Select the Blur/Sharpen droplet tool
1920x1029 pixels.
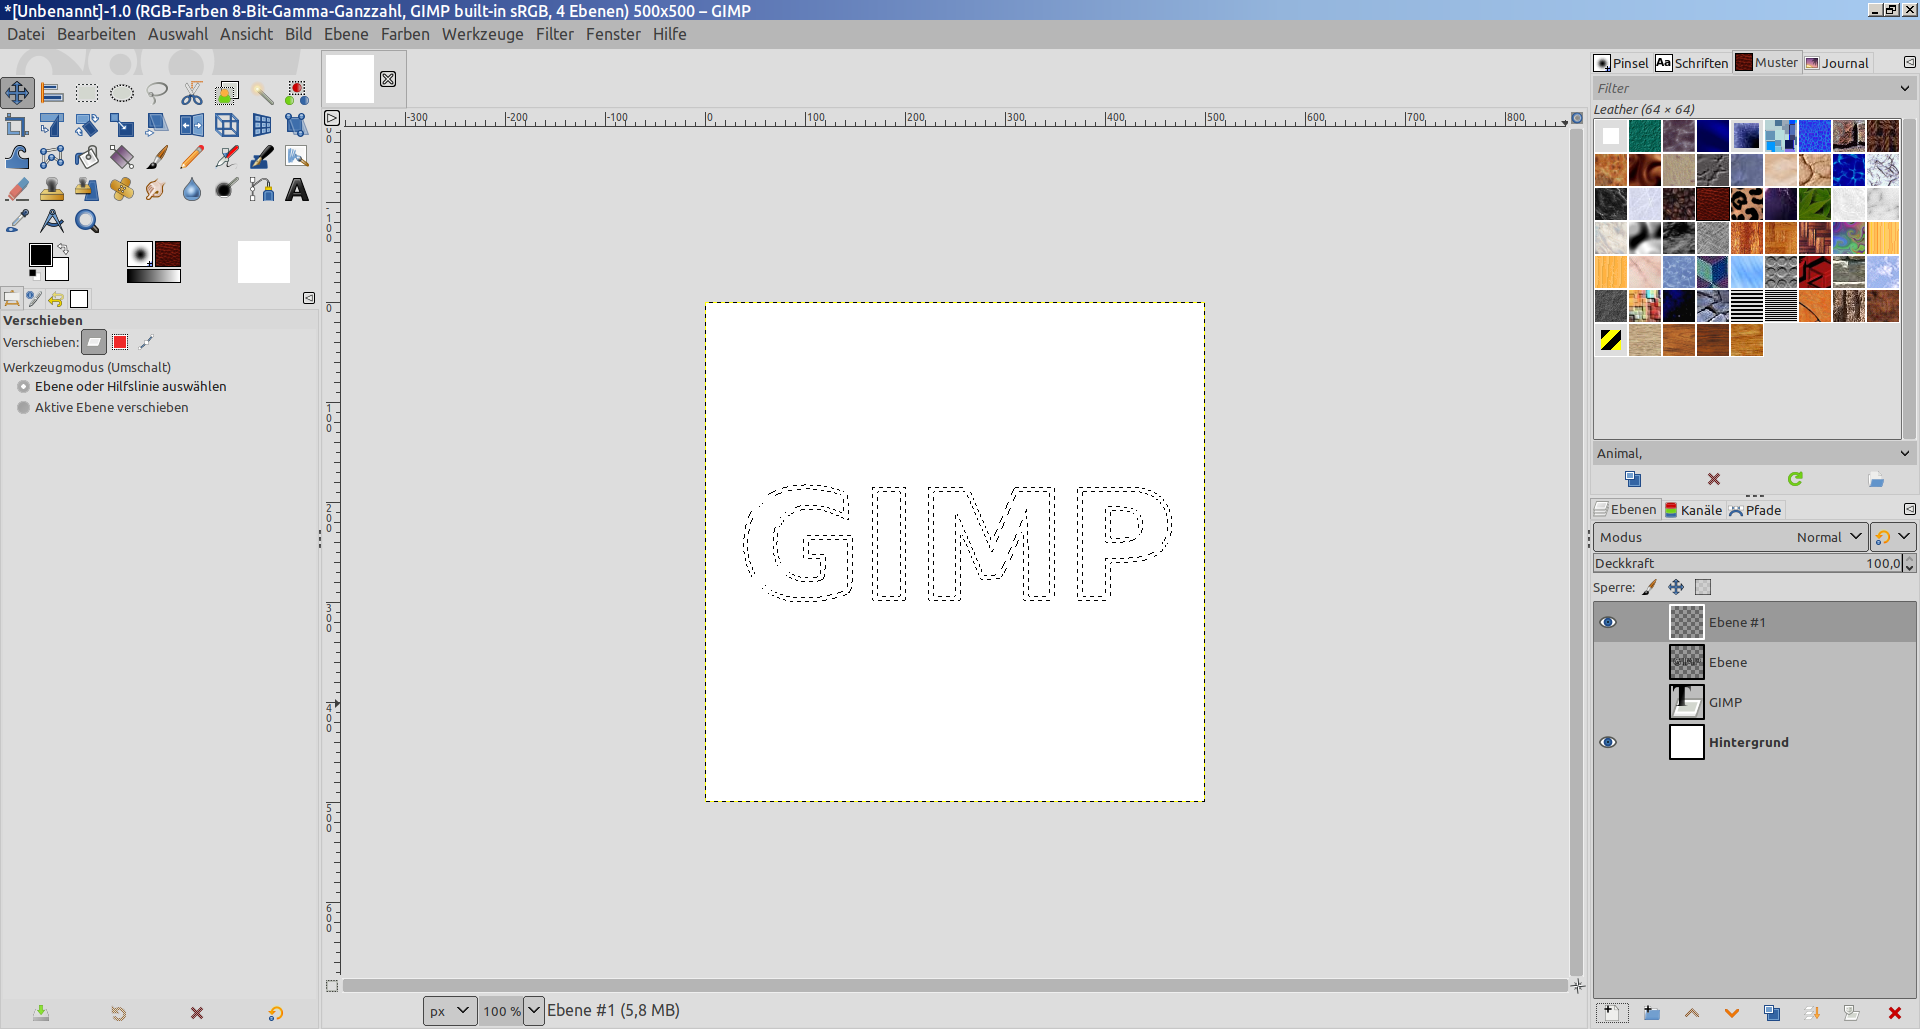tap(192, 189)
